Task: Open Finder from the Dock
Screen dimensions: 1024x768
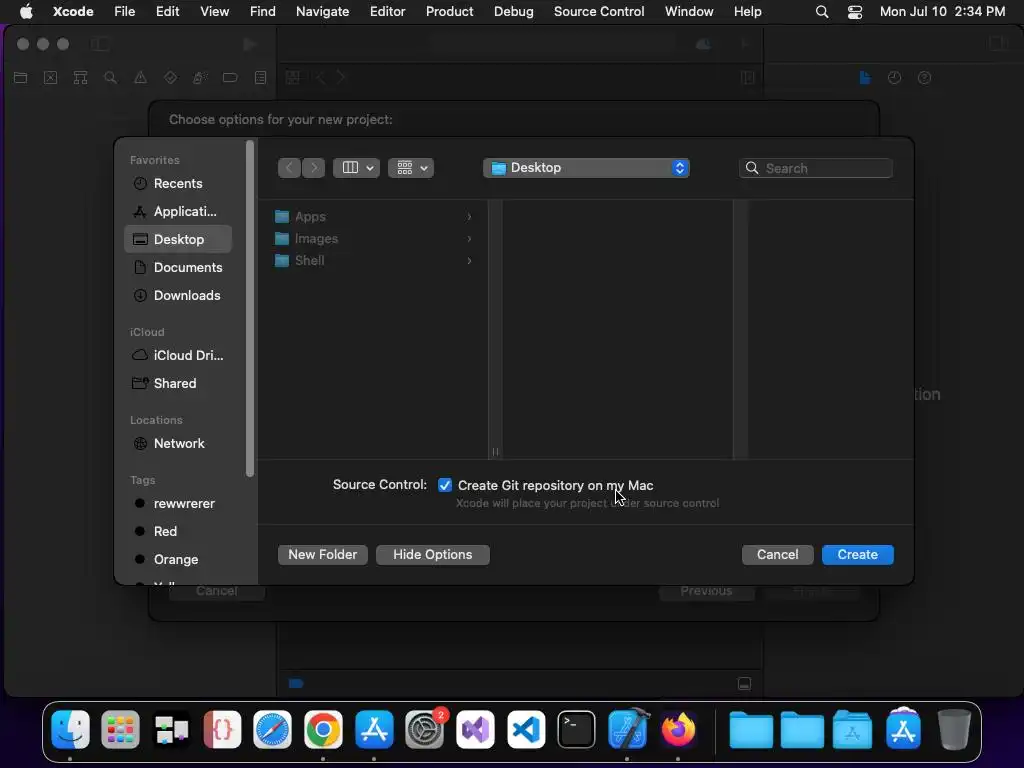Action: [70, 729]
